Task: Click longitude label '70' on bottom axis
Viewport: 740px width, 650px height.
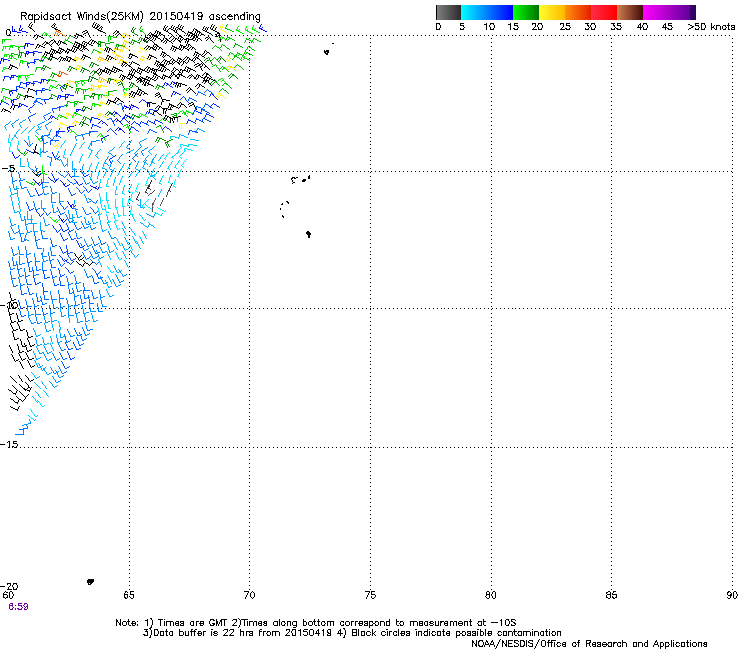Action: point(249,595)
